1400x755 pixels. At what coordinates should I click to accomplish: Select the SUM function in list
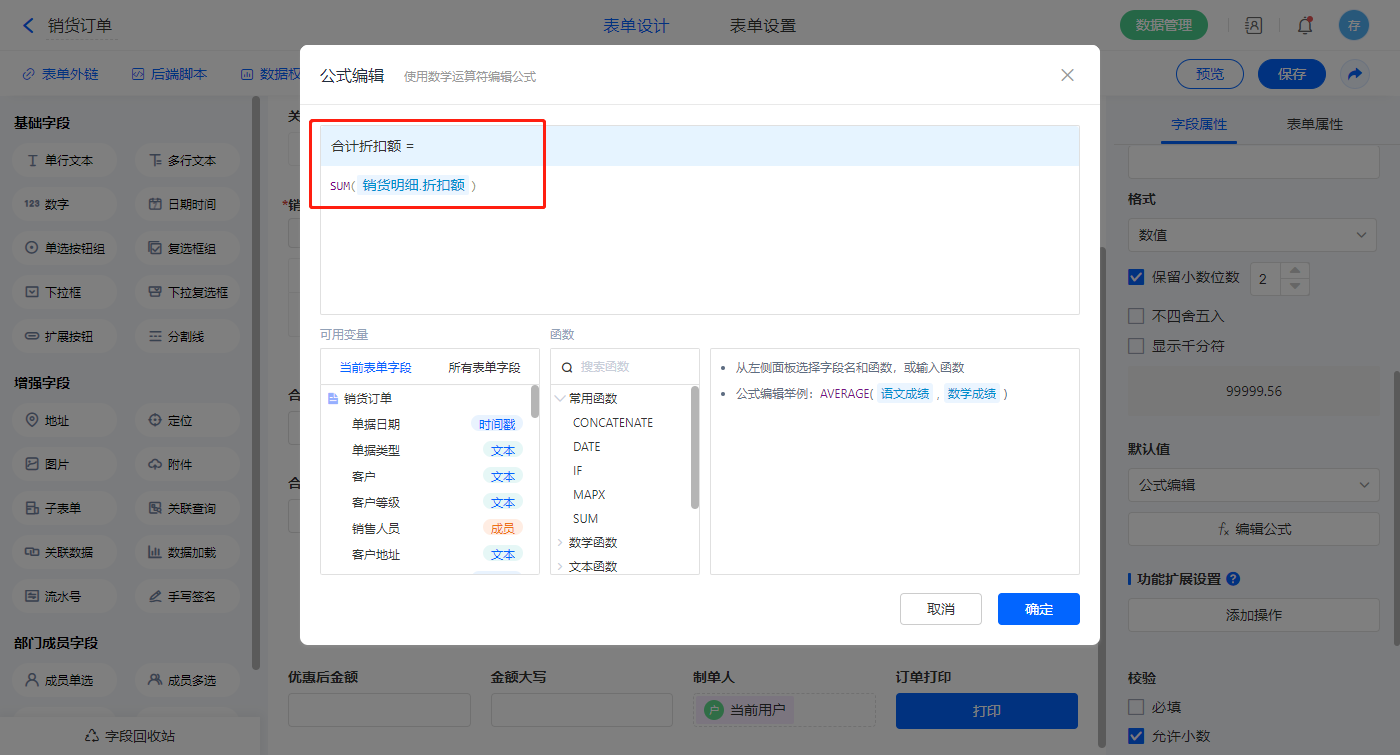(x=585, y=519)
